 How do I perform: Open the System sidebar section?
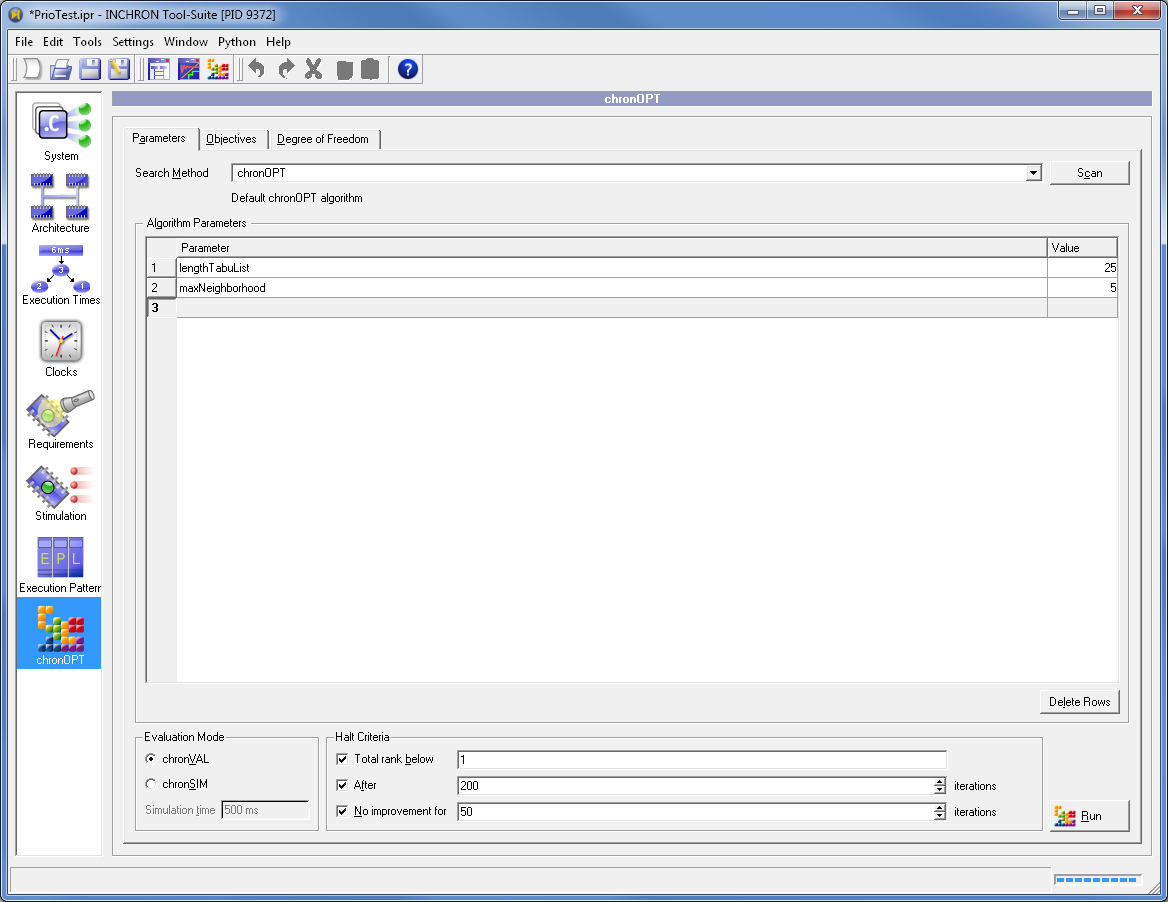coord(60,132)
